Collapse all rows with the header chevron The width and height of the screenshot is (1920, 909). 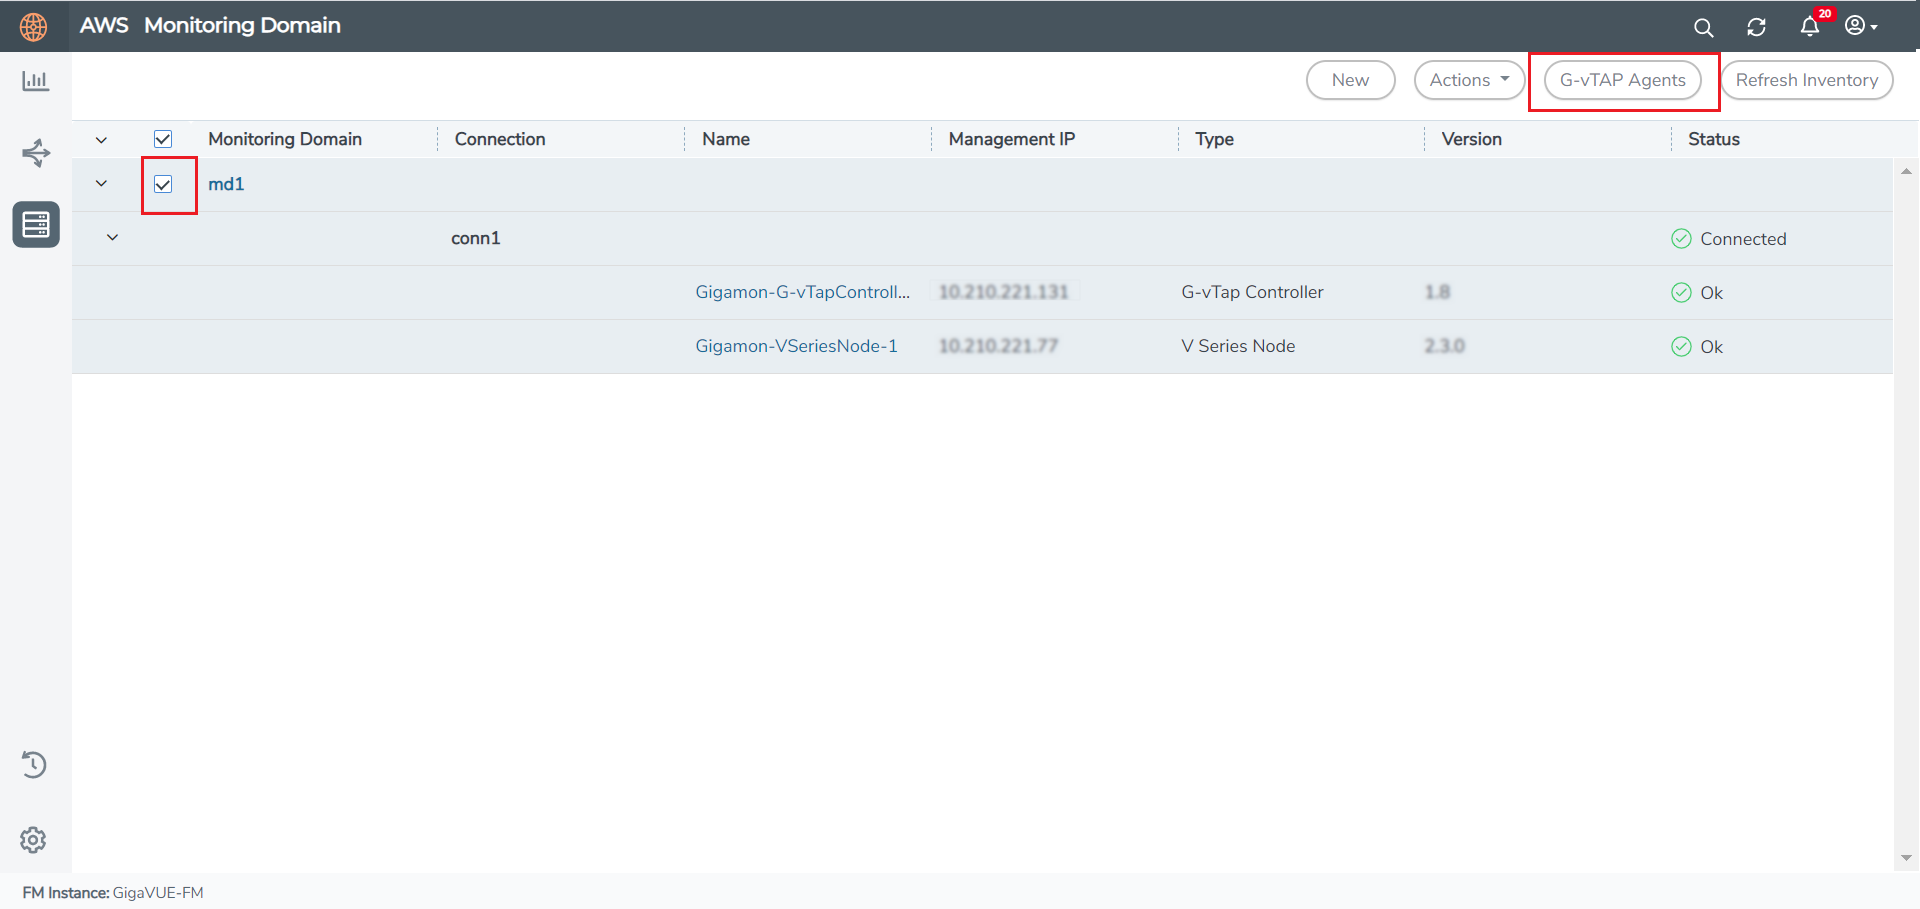101,140
